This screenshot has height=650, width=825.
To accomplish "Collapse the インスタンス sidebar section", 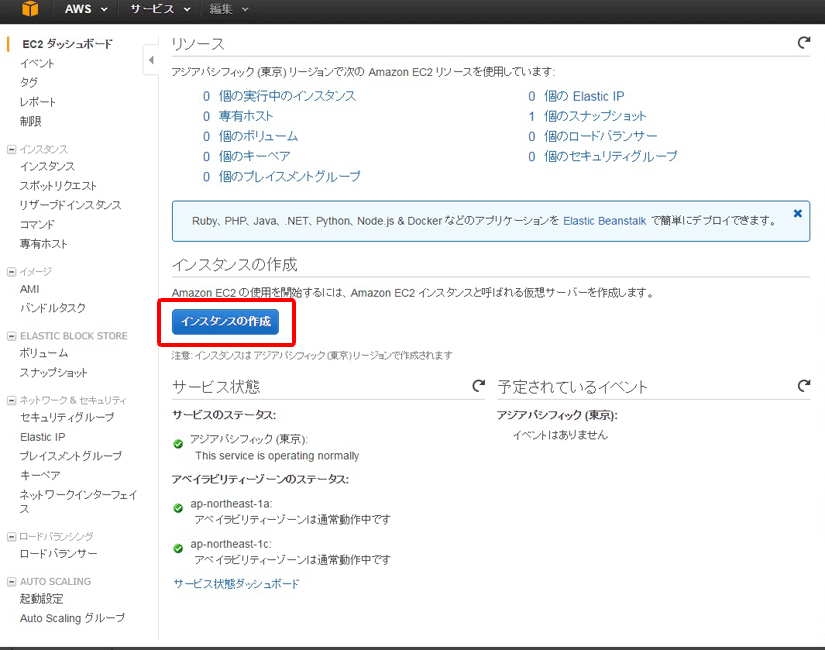I will click(x=12, y=149).
